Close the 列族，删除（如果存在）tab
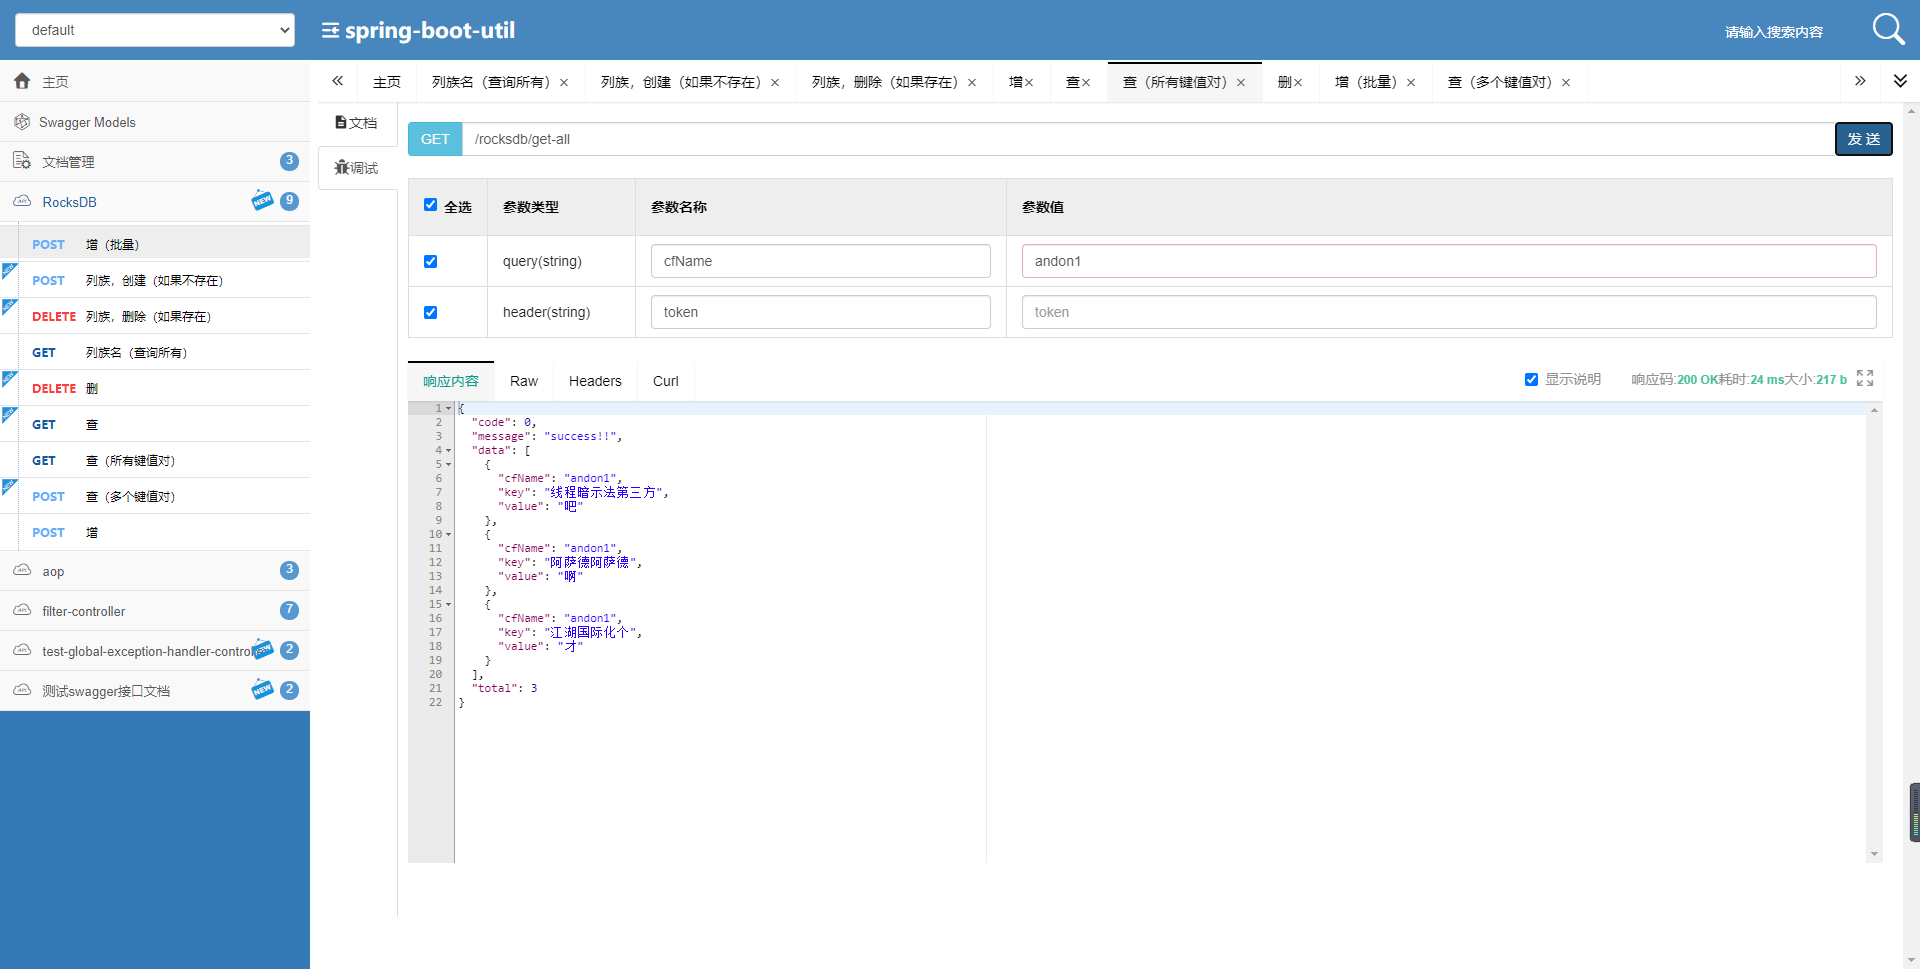 972,83
